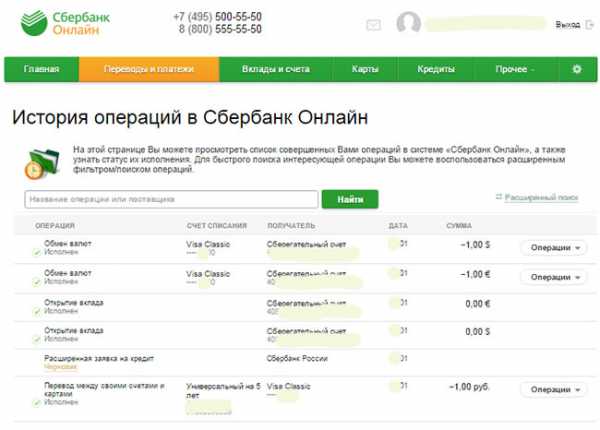Select the Кредиты tab
The height and width of the screenshot is (430, 600).
[436, 69]
